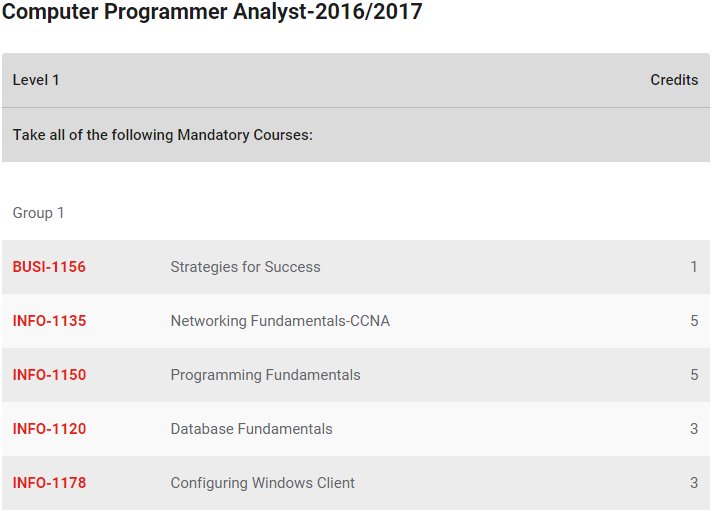Open the BUSI-1156 course link
Screen dimensions: 713x511
pyautogui.click(x=49, y=267)
